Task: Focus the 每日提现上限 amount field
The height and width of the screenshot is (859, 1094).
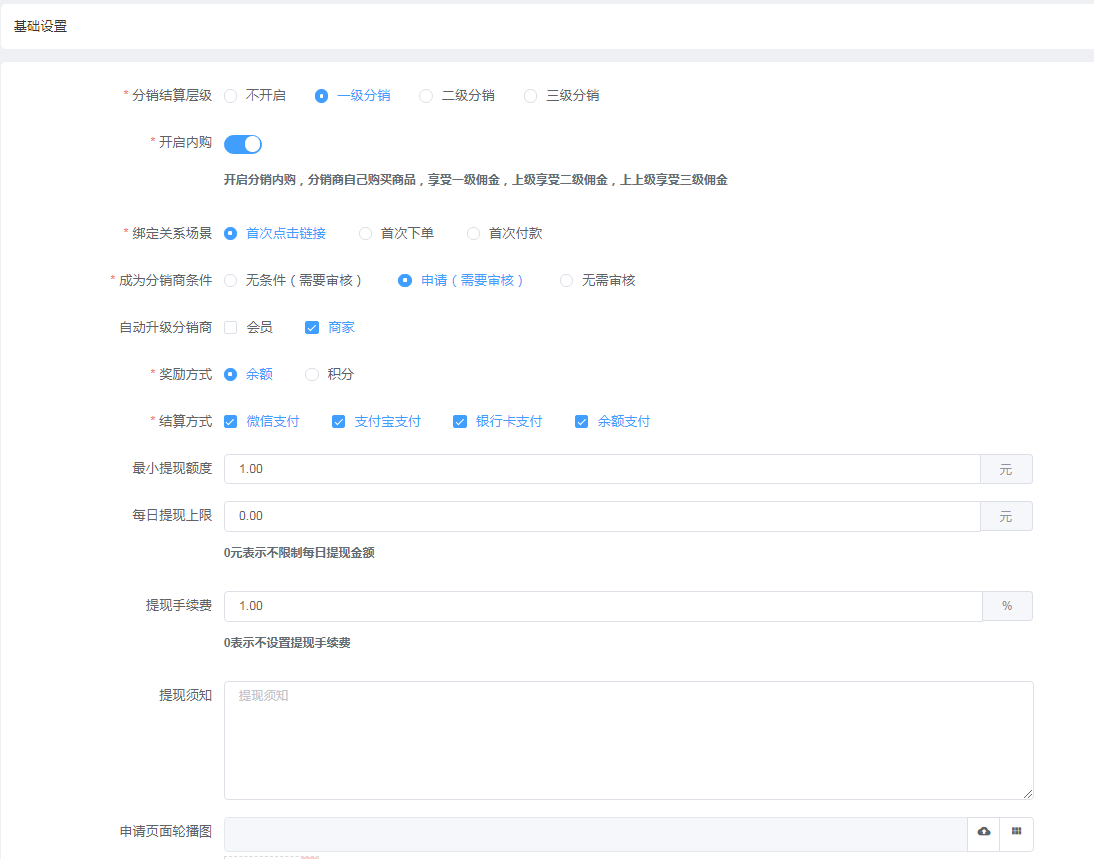Action: click(x=600, y=516)
